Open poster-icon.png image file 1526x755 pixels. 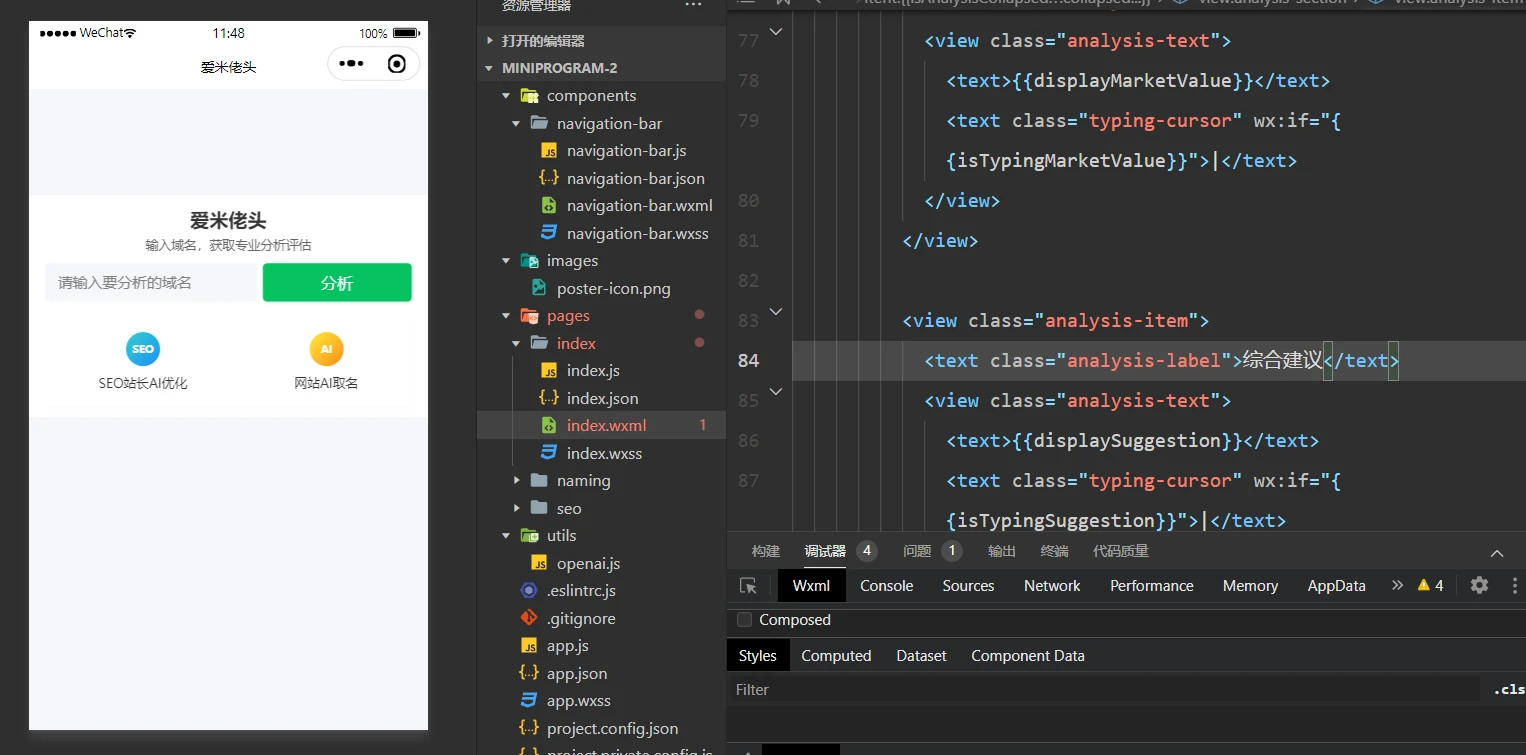coord(613,288)
